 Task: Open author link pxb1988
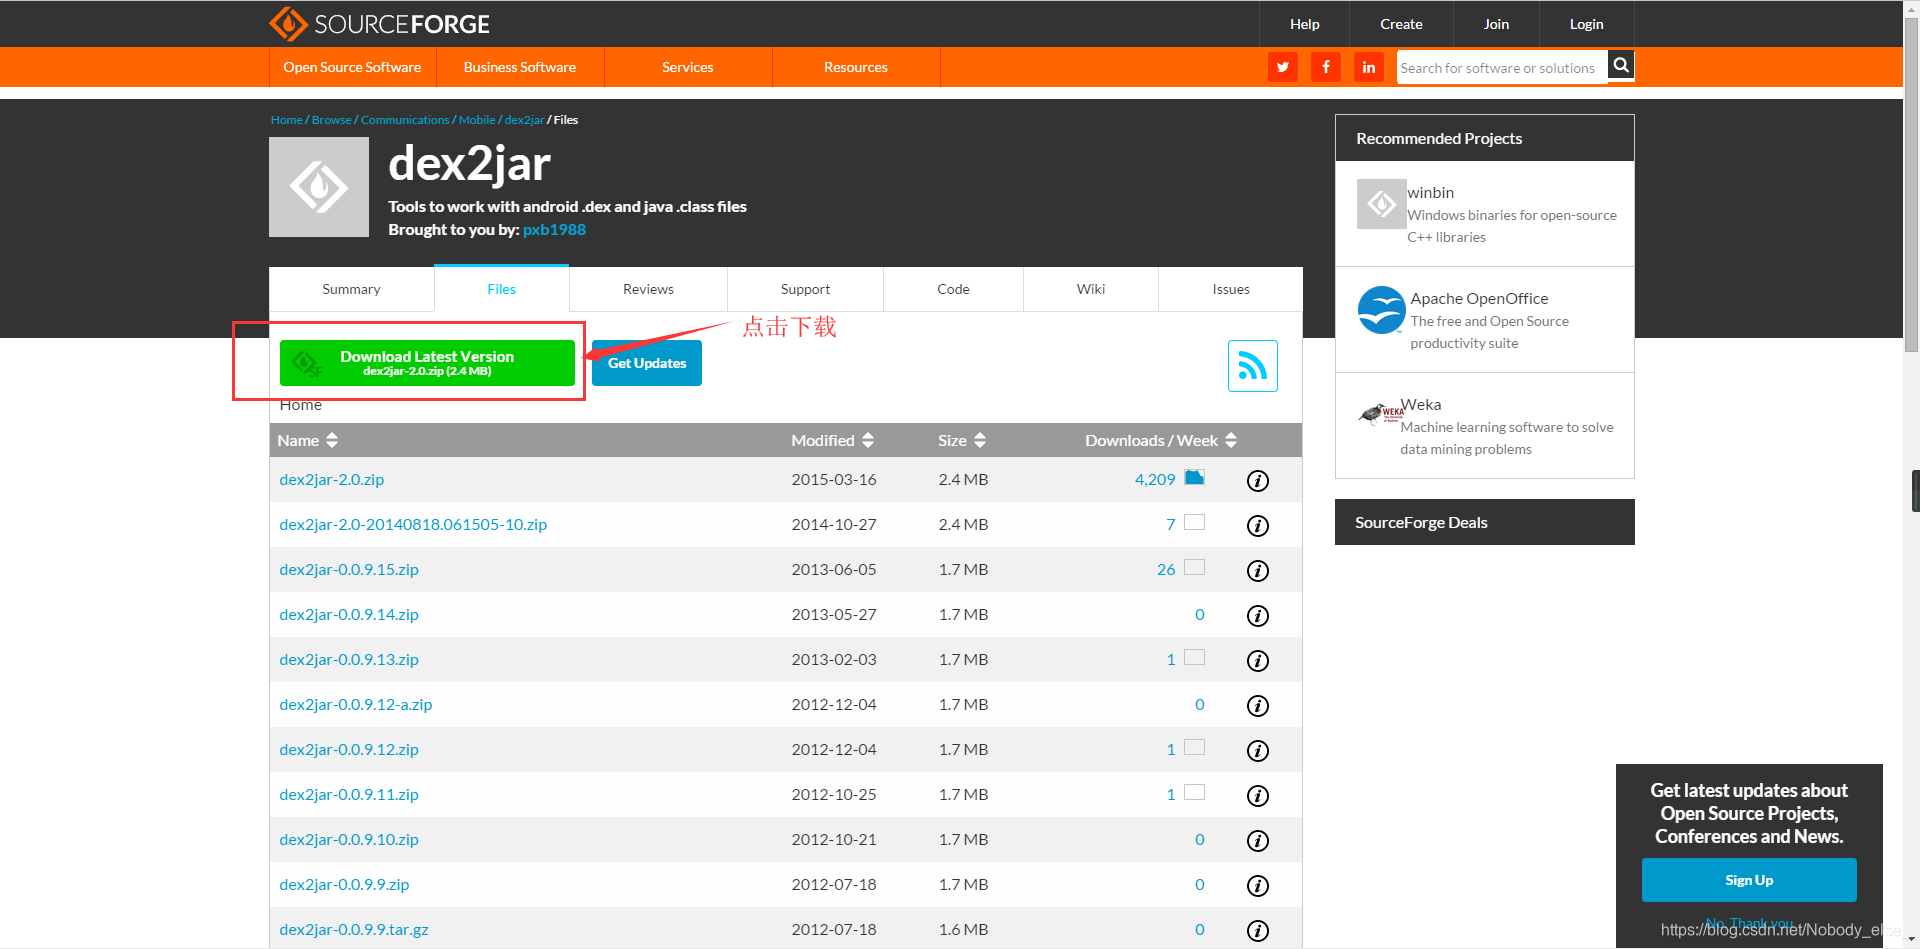554,230
